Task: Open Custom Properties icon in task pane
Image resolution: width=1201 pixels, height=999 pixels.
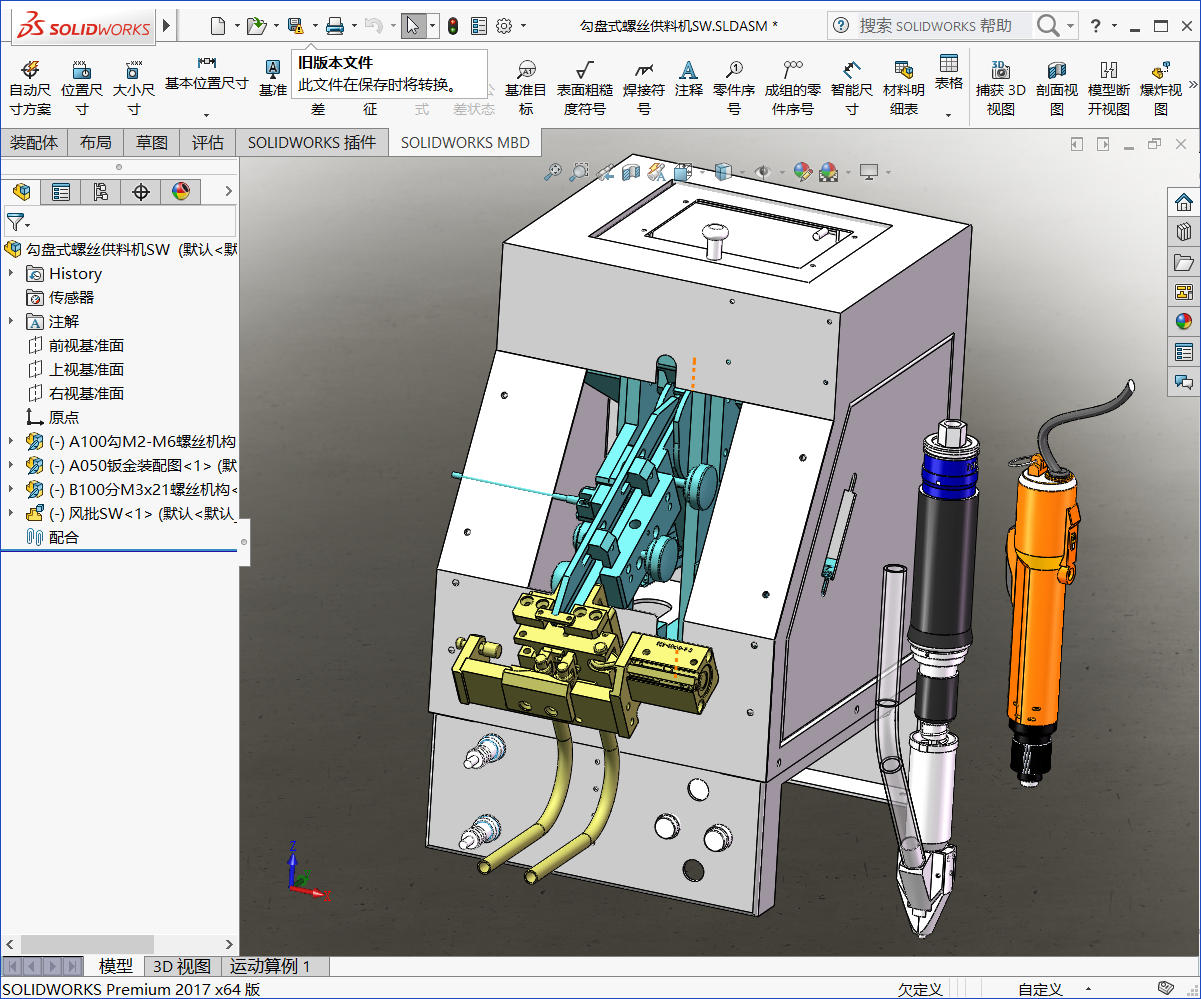Action: pyautogui.click(x=1184, y=352)
